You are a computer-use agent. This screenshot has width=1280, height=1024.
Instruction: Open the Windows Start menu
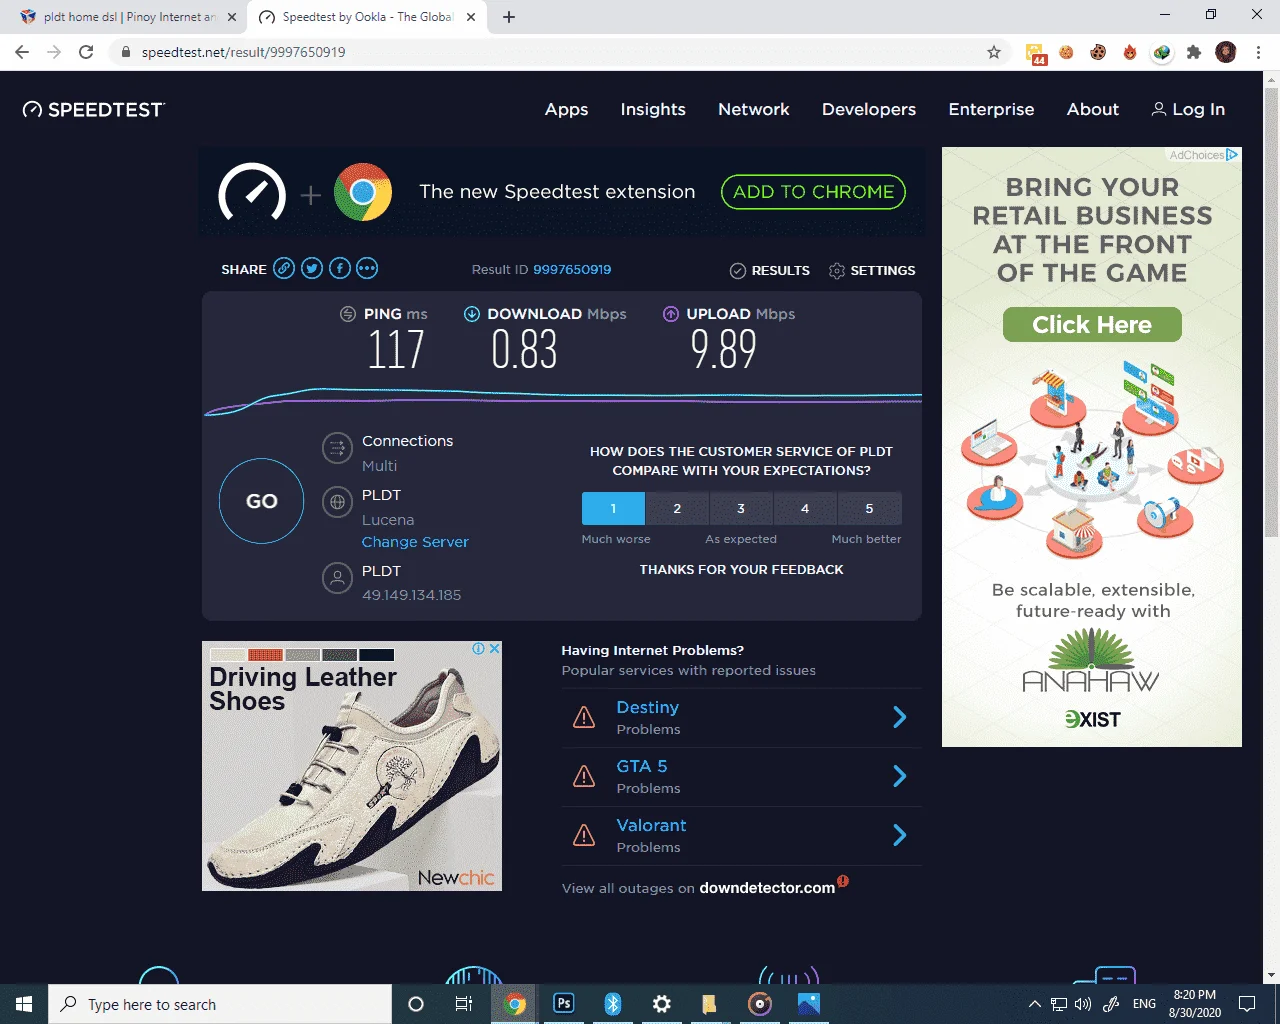[x=24, y=1004]
